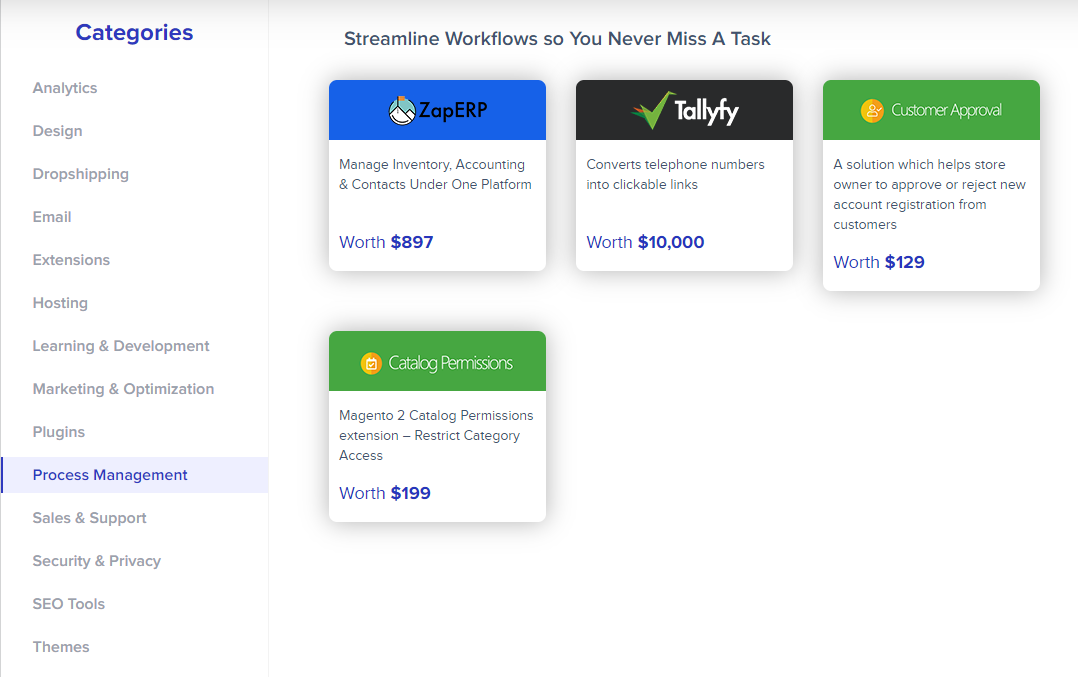The width and height of the screenshot is (1078, 677).
Task: Click the Worth $10,000 price
Action: pos(645,242)
